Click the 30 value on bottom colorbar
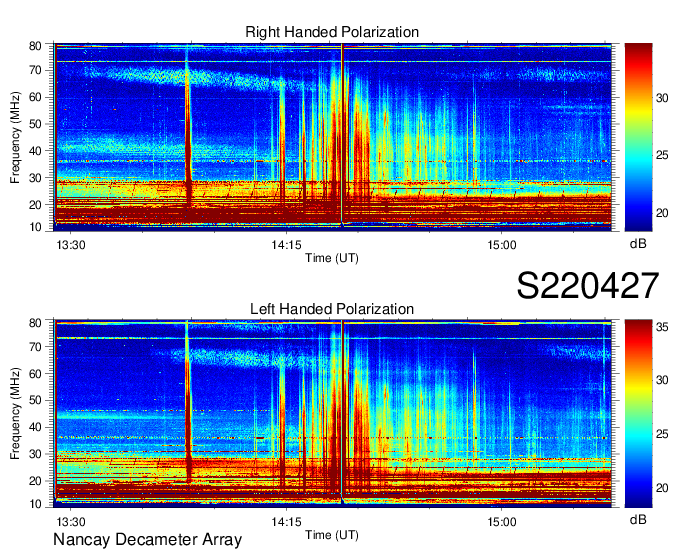This screenshot has width=680, height=552. coord(662,380)
